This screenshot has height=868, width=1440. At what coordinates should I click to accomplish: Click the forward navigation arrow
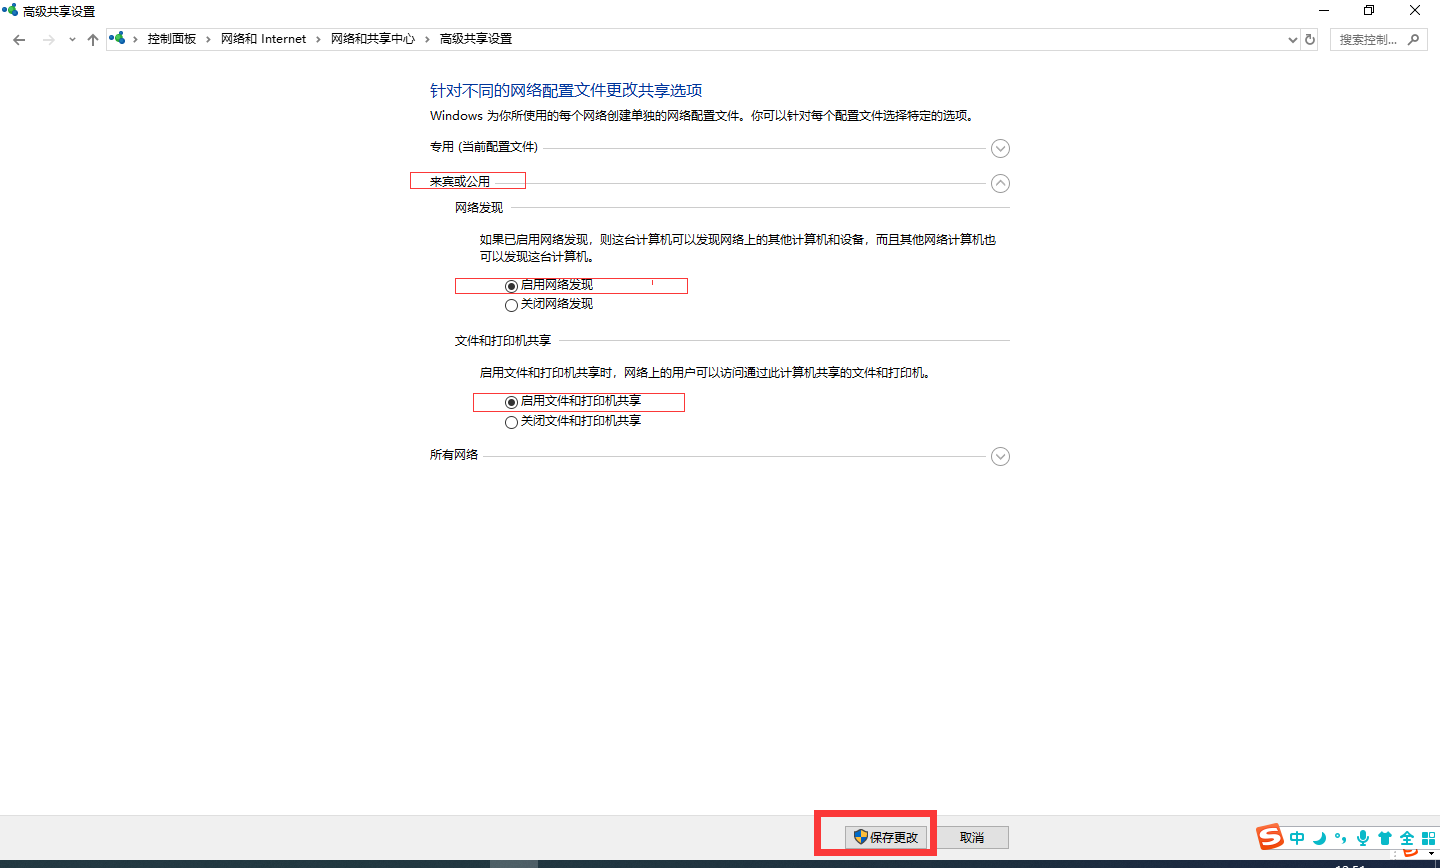pyautogui.click(x=48, y=40)
